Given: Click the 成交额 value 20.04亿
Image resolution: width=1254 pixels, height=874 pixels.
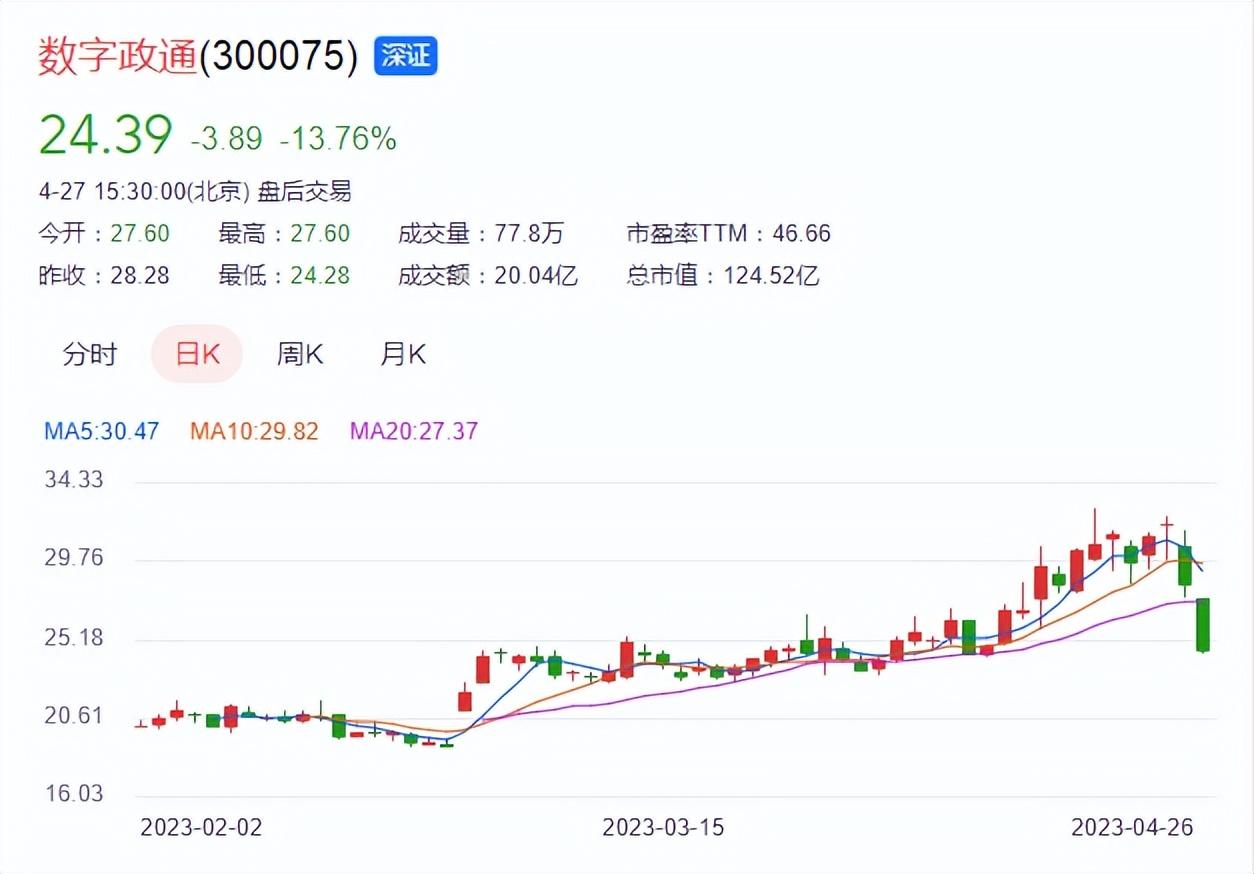Looking at the screenshot, I should point(536,275).
